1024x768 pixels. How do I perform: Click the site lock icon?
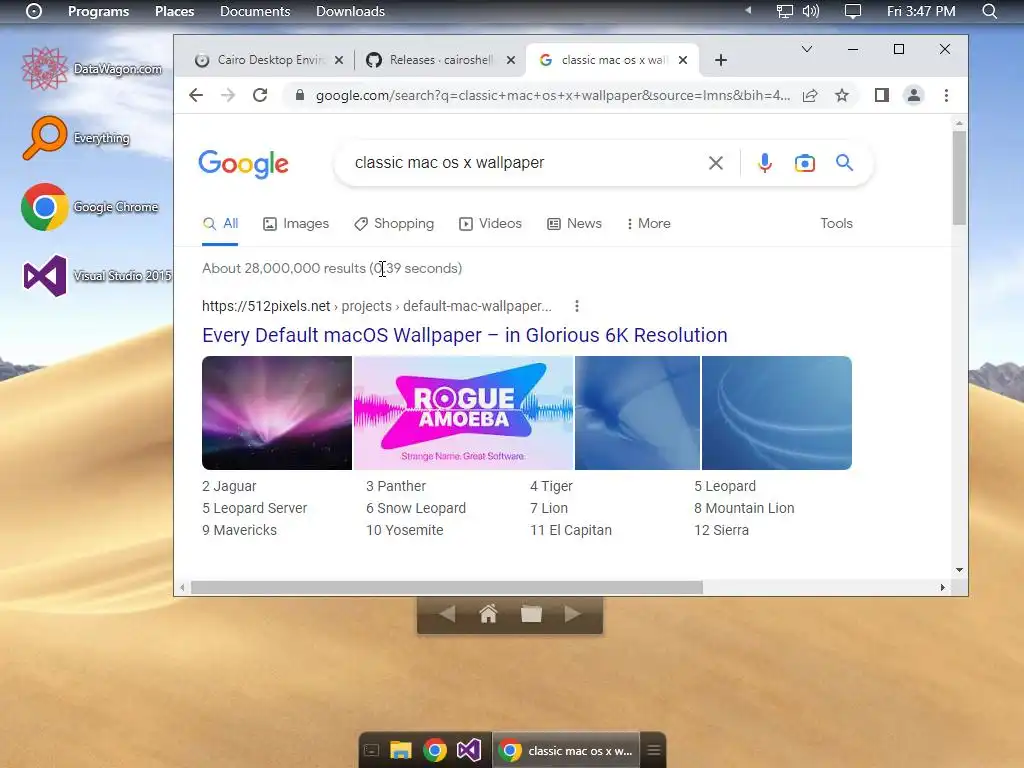300,95
